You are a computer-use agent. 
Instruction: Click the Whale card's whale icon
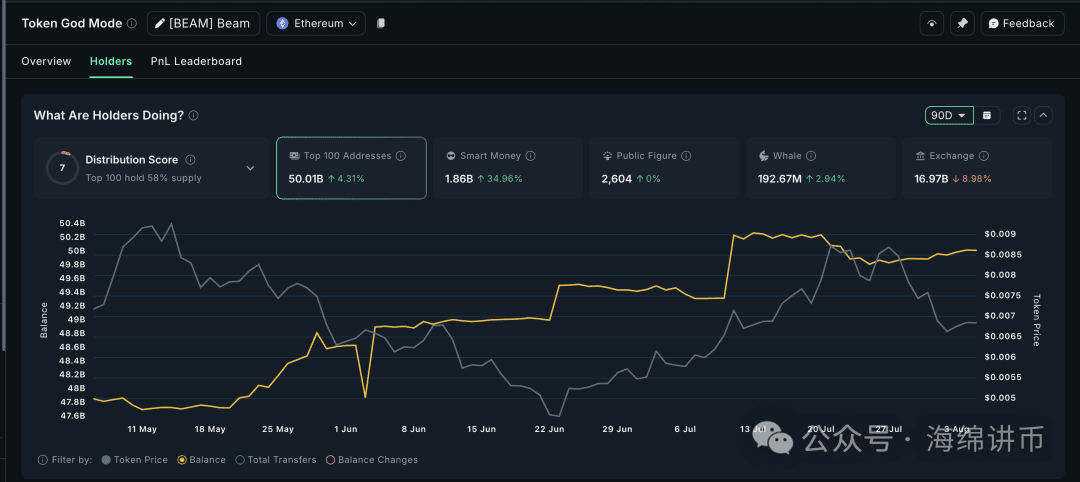coord(763,156)
